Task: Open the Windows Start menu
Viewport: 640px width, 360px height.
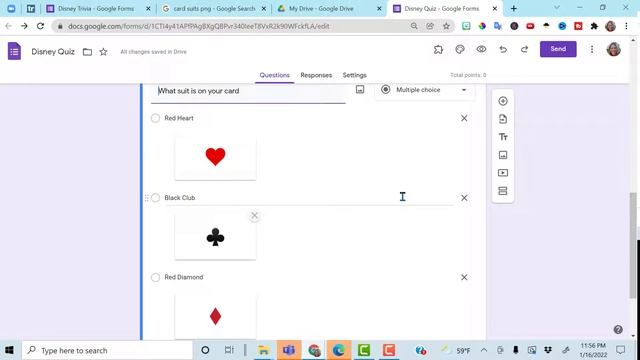Action: (9, 350)
